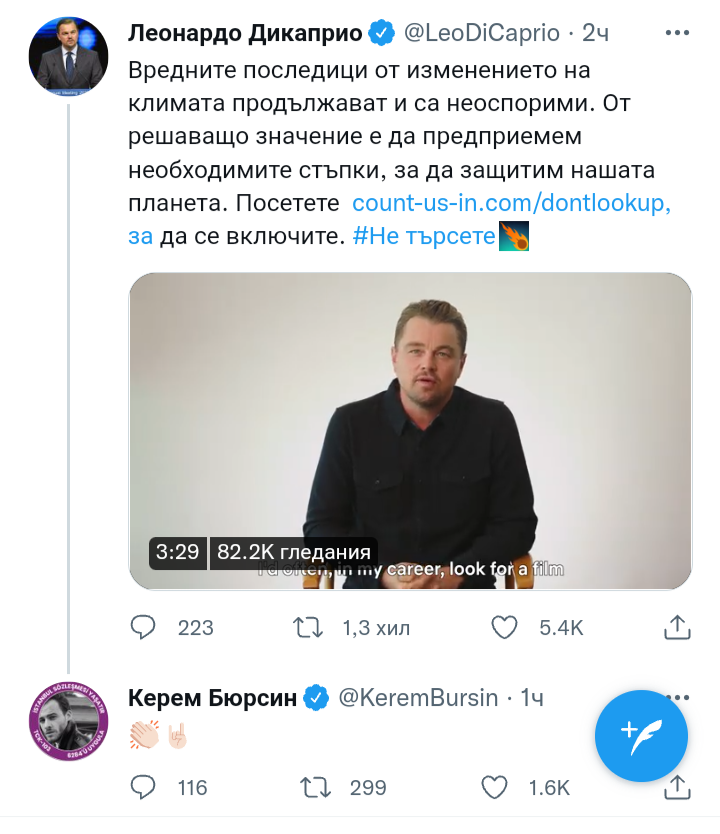
Task: Open the #Не търсете hashtag
Action: pyautogui.click(x=425, y=237)
